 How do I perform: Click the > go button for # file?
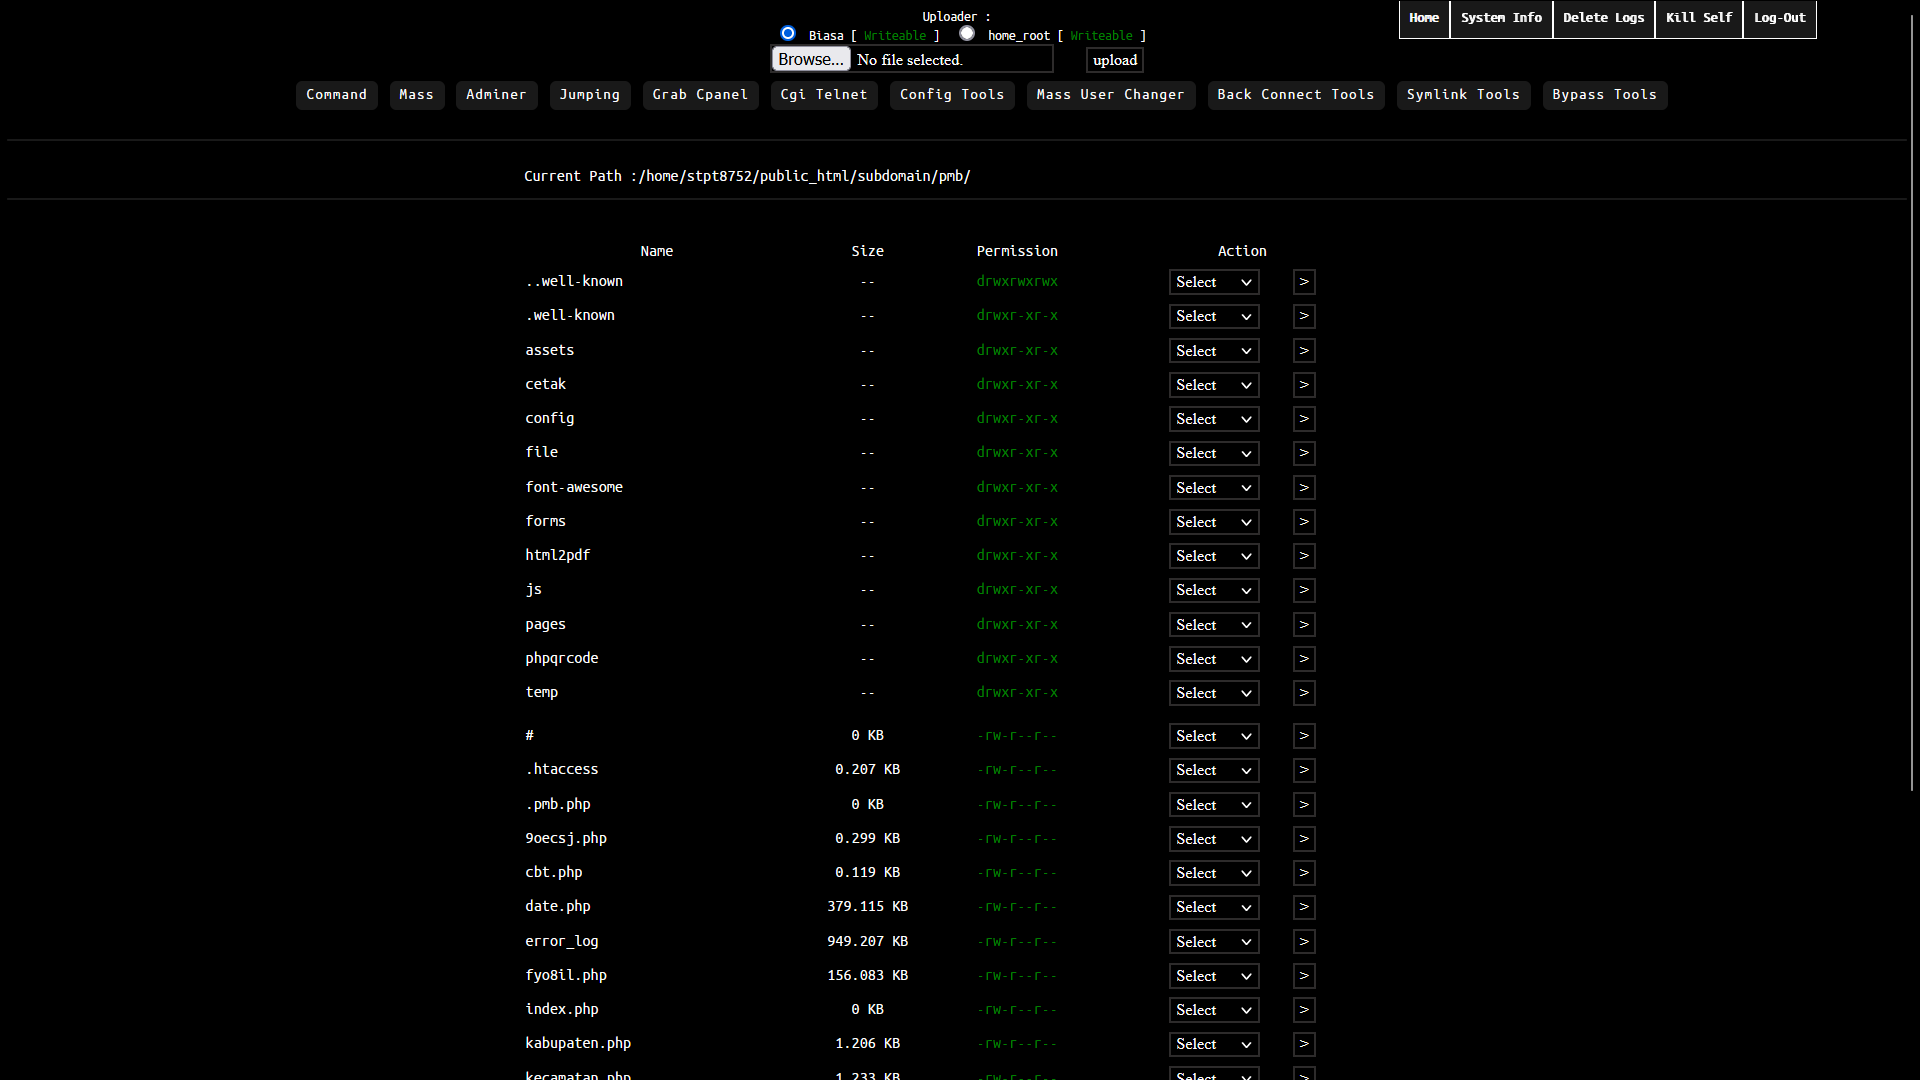[x=1304, y=736]
